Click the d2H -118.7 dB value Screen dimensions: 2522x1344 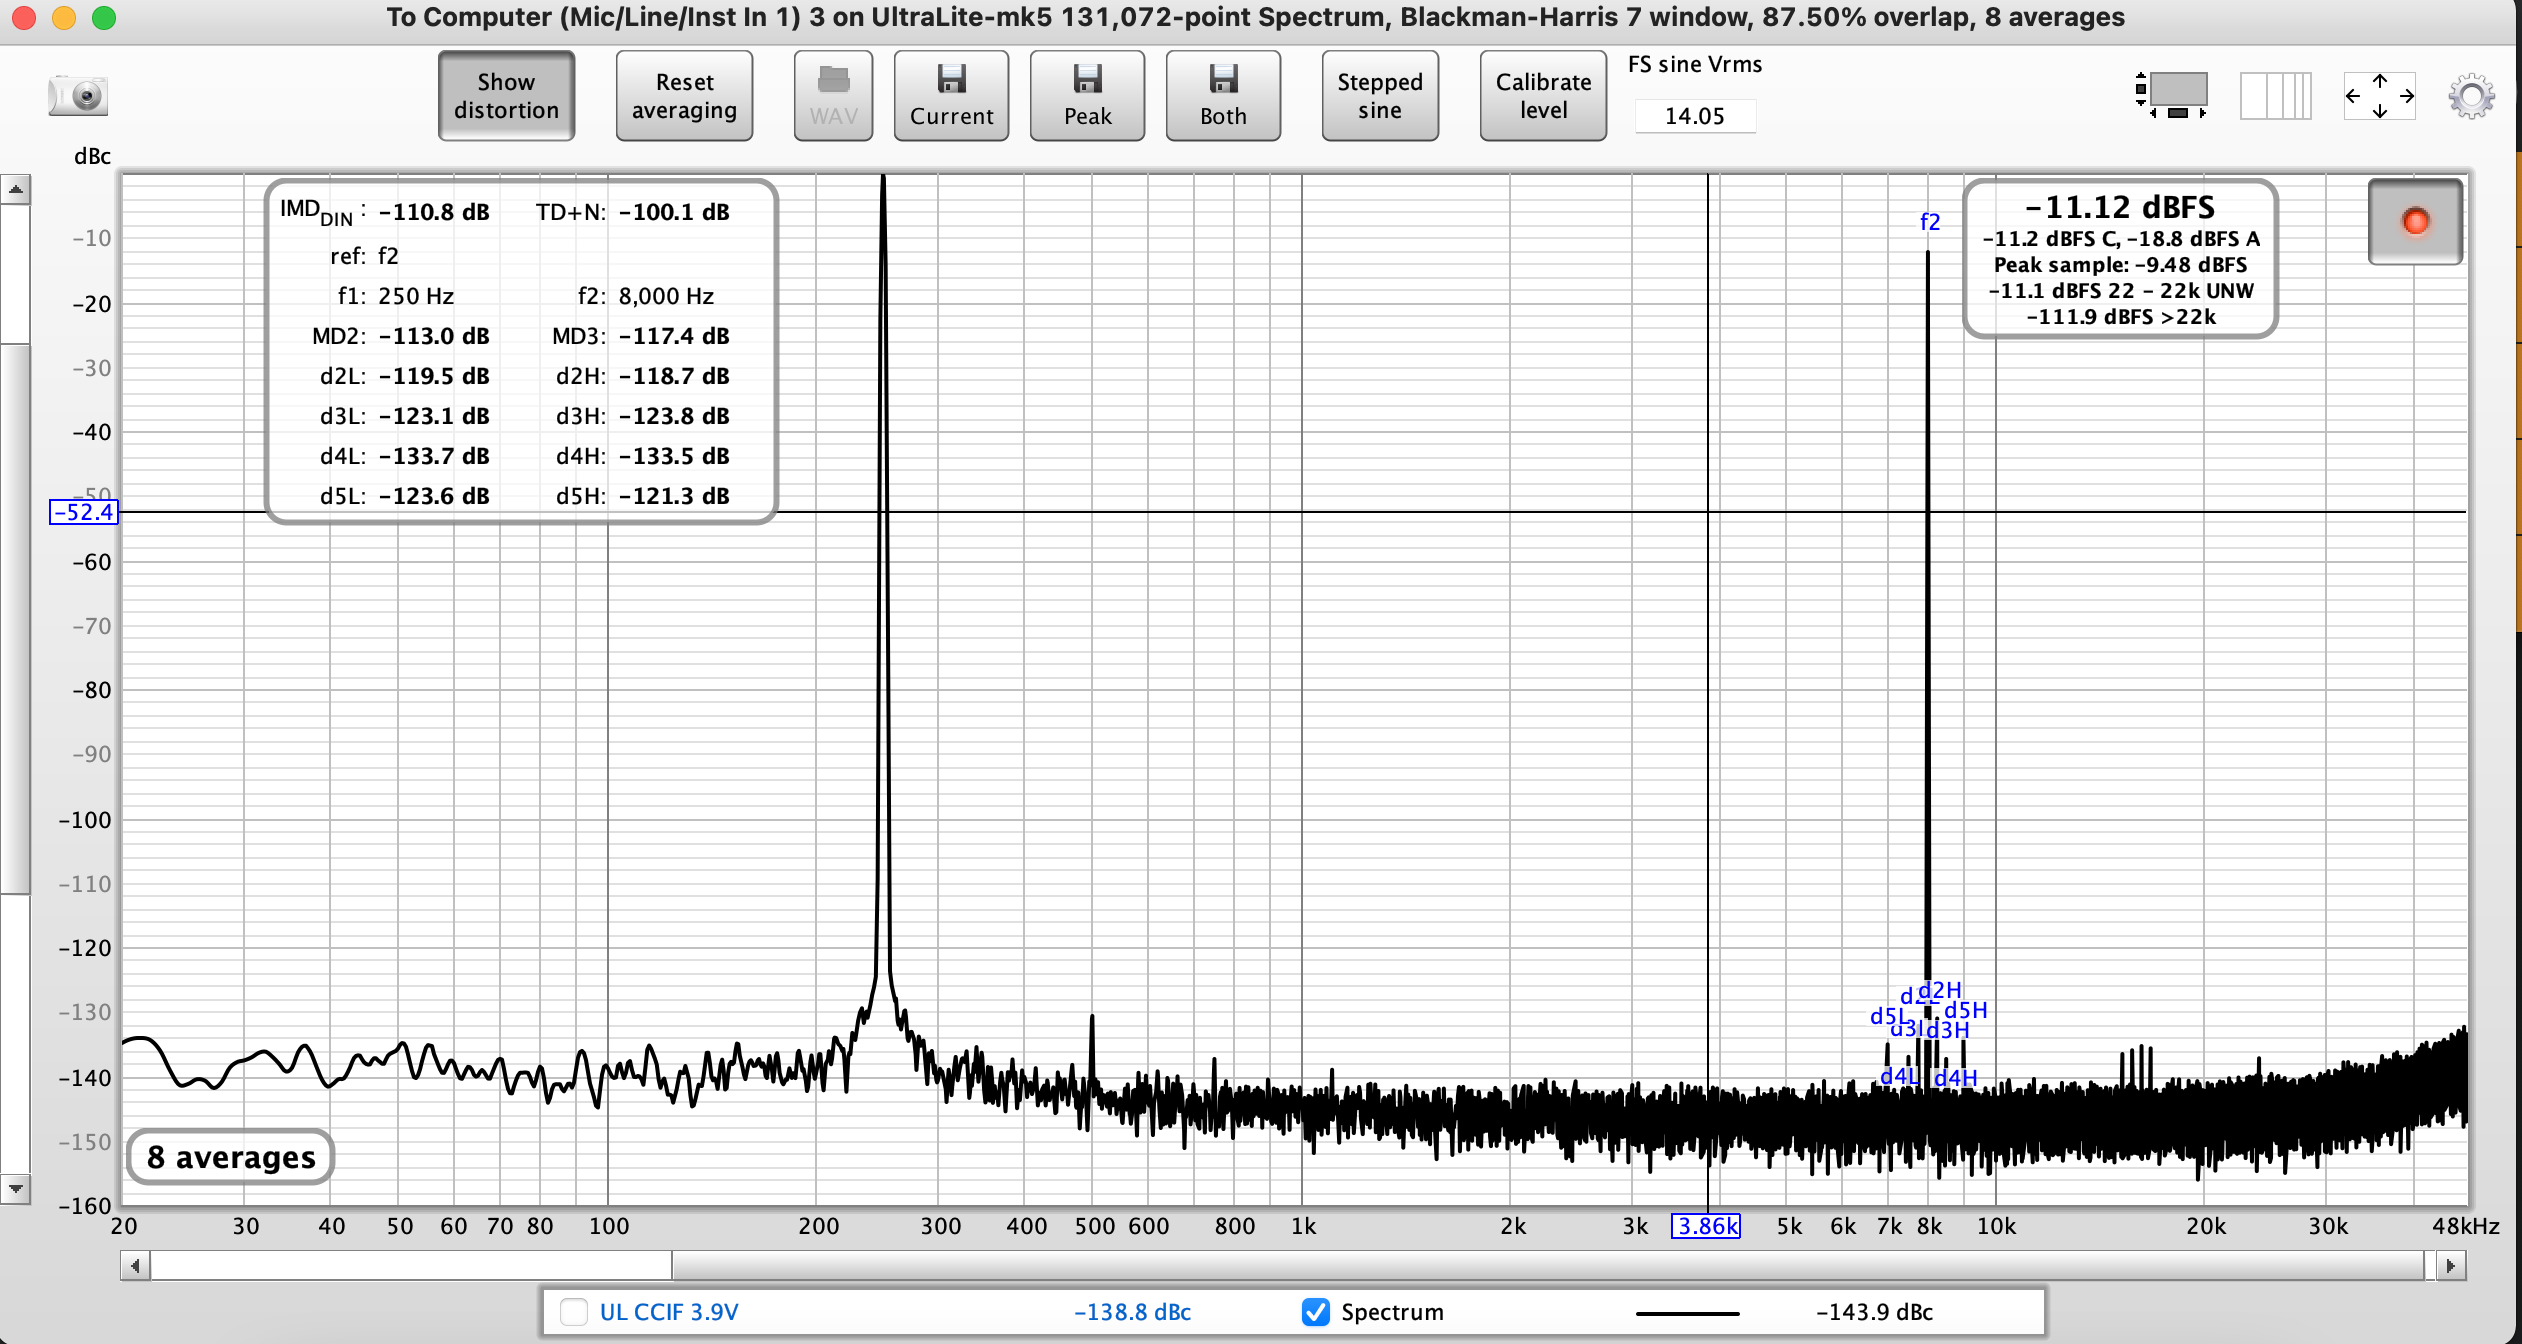click(674, 376)
